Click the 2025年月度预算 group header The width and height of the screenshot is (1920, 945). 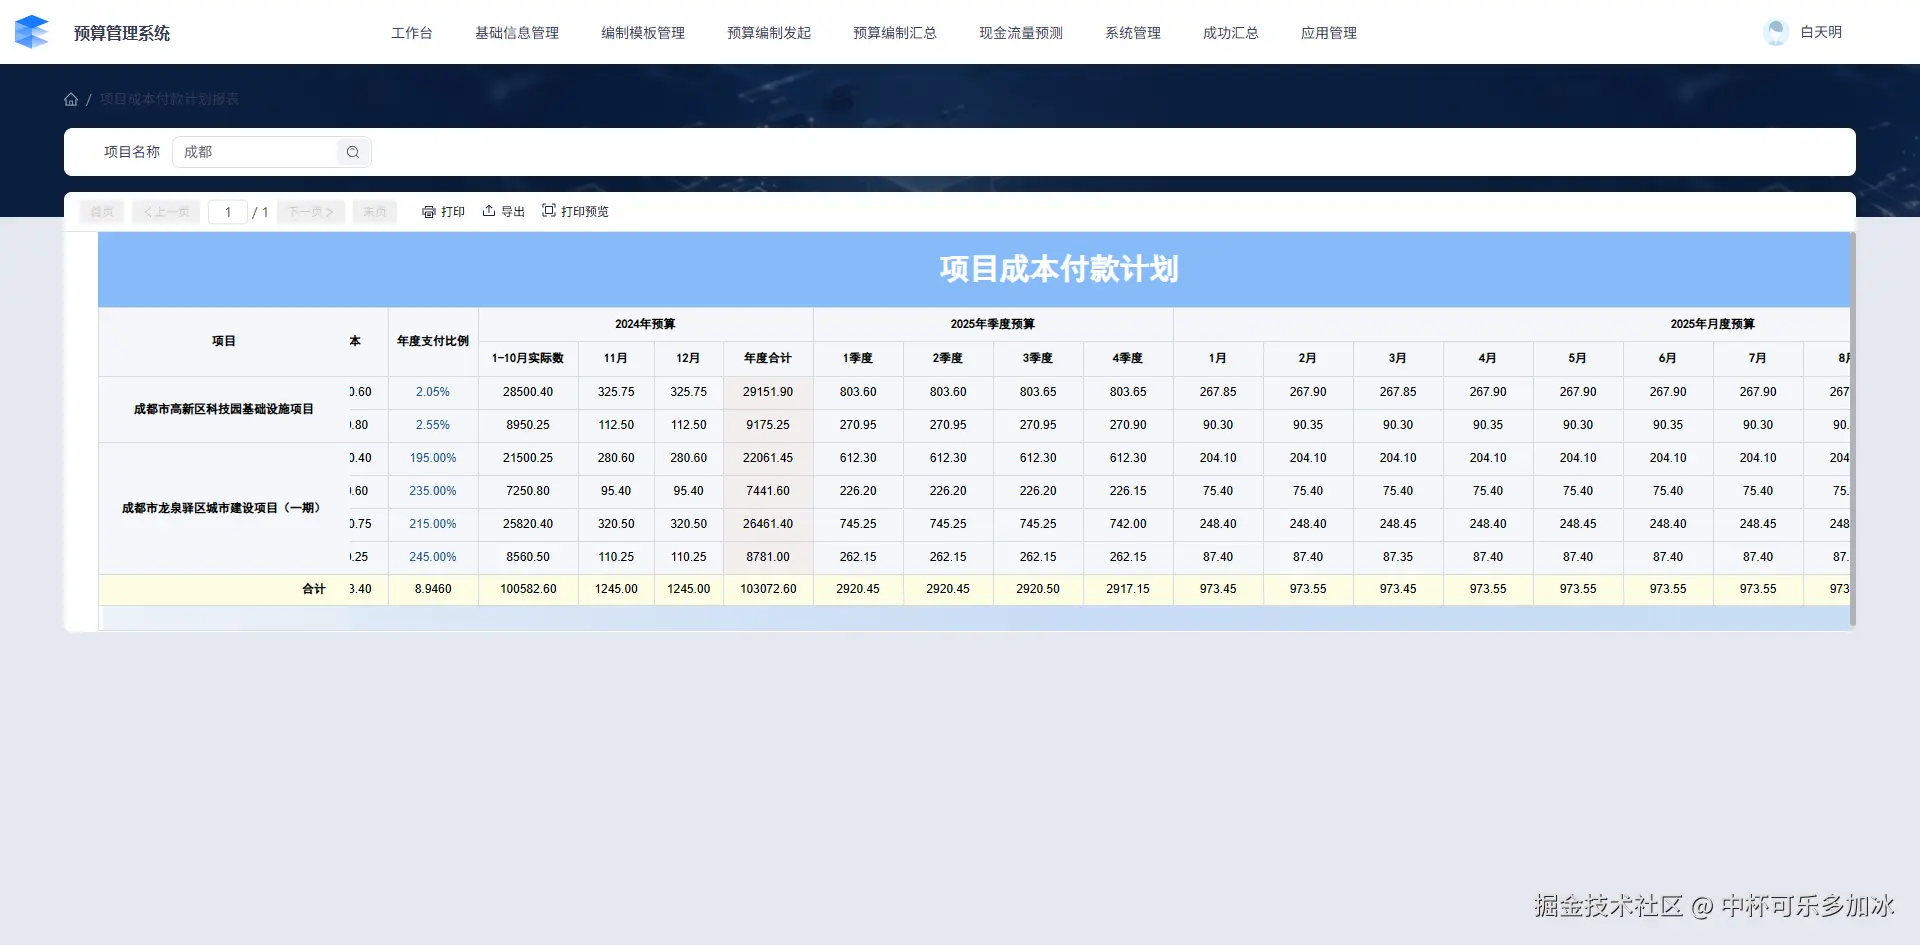pos(1713,324)
